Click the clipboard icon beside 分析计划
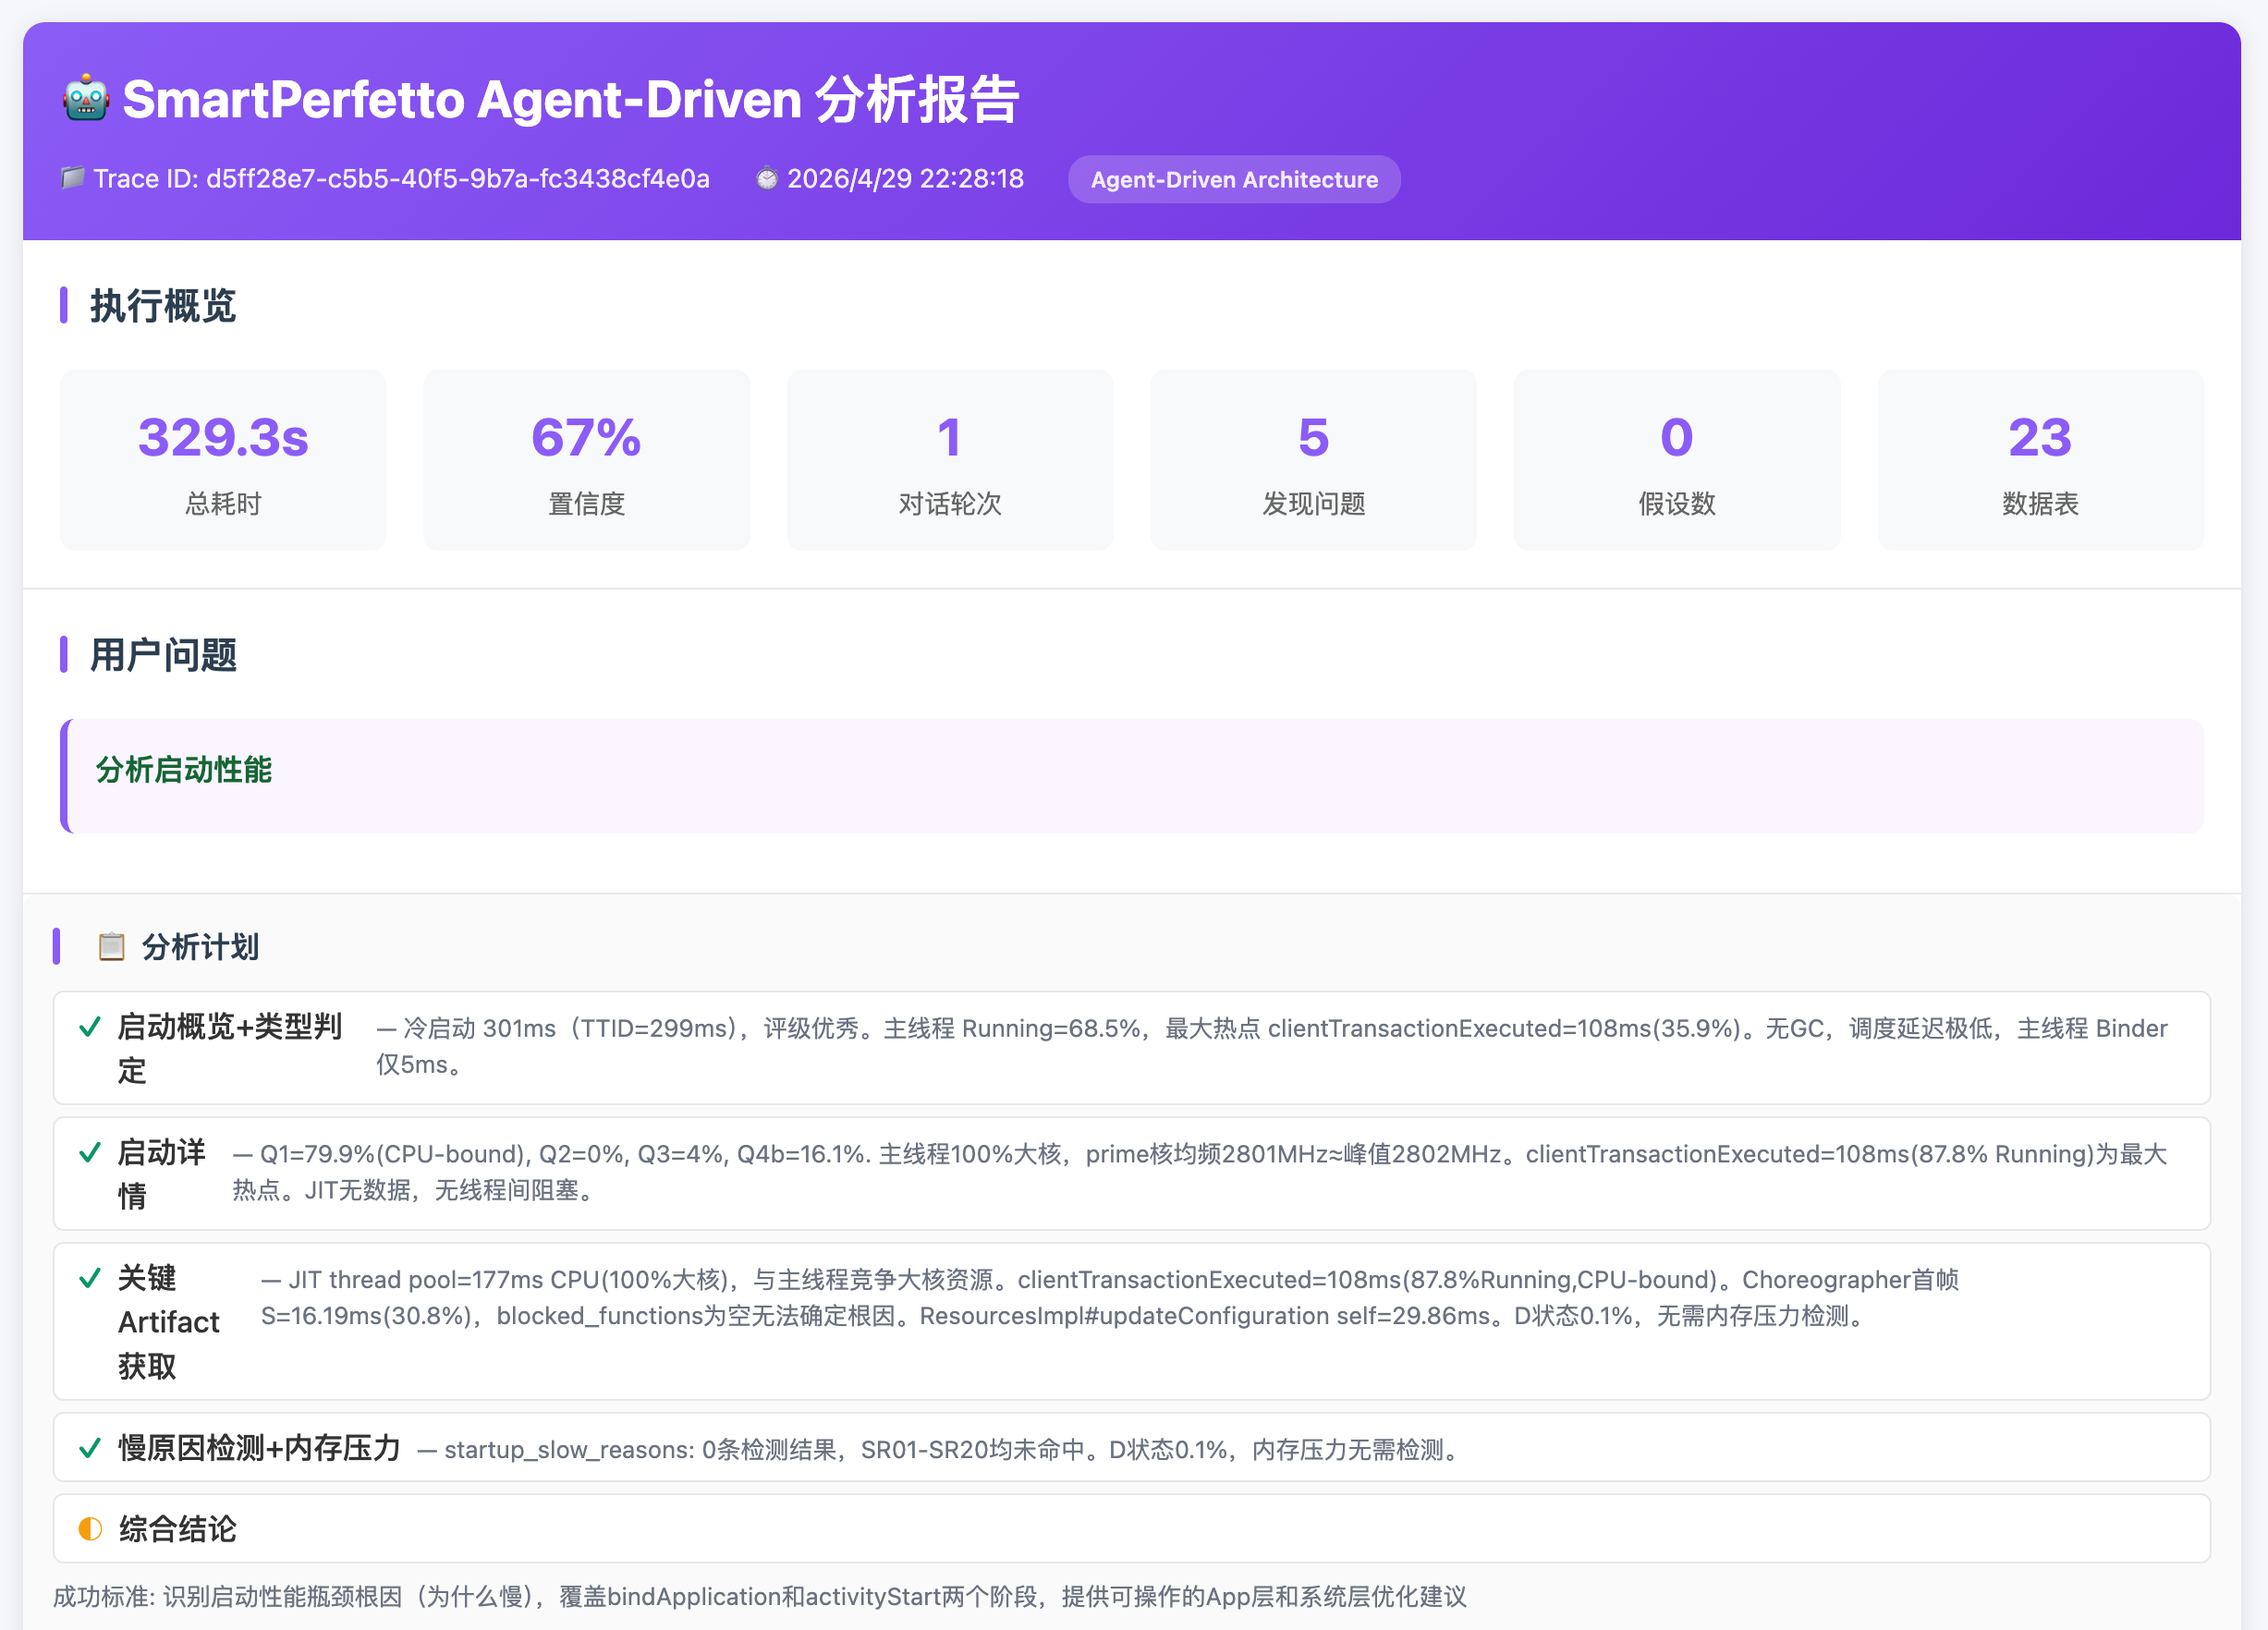Image resolution: width=2268 pixels, height=1630 pixels. [110, 945]
